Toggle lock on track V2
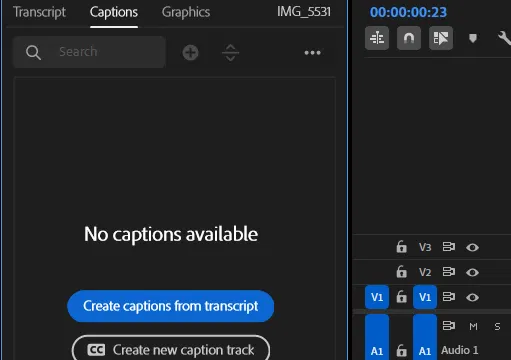 tap(401, 272)
